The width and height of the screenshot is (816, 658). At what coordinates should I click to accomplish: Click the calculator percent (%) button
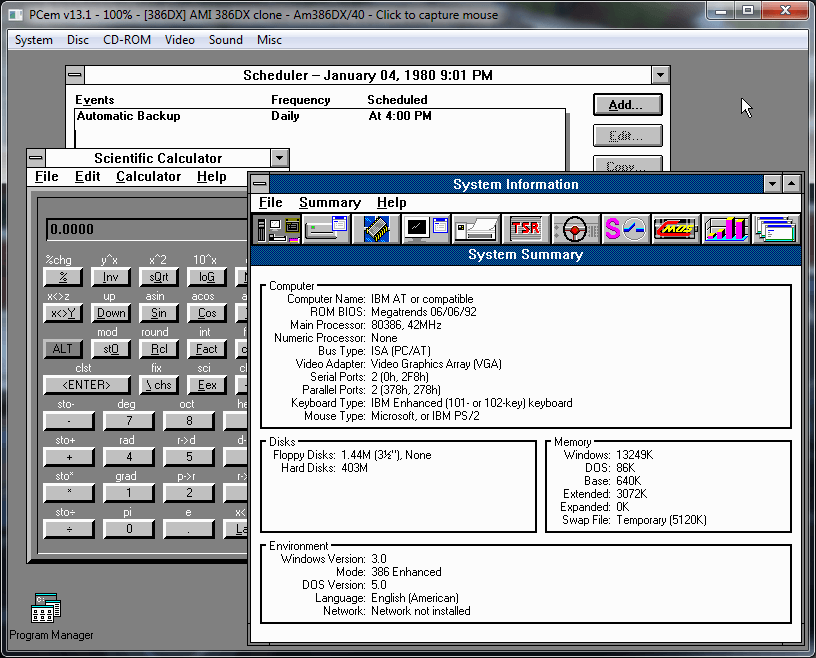pyautogui.click(x=62, y=277)
